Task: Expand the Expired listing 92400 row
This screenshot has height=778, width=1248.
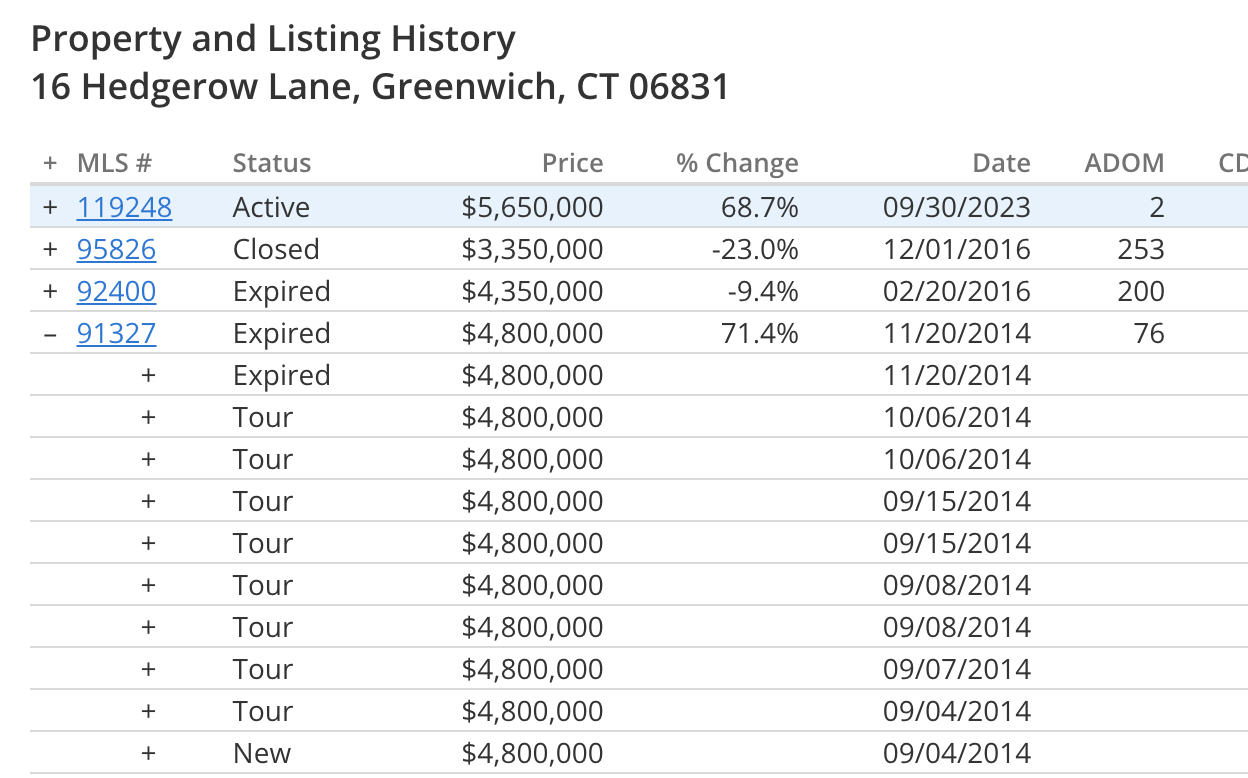Action: pos(50,291)
